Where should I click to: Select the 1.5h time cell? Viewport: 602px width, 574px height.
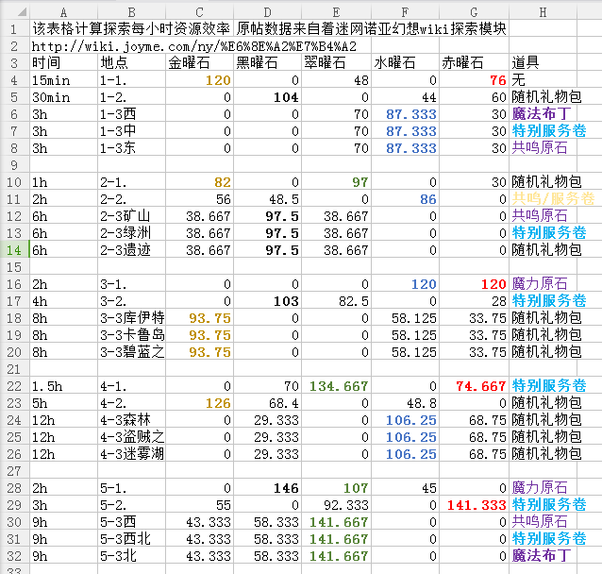(x=64, y=386)
